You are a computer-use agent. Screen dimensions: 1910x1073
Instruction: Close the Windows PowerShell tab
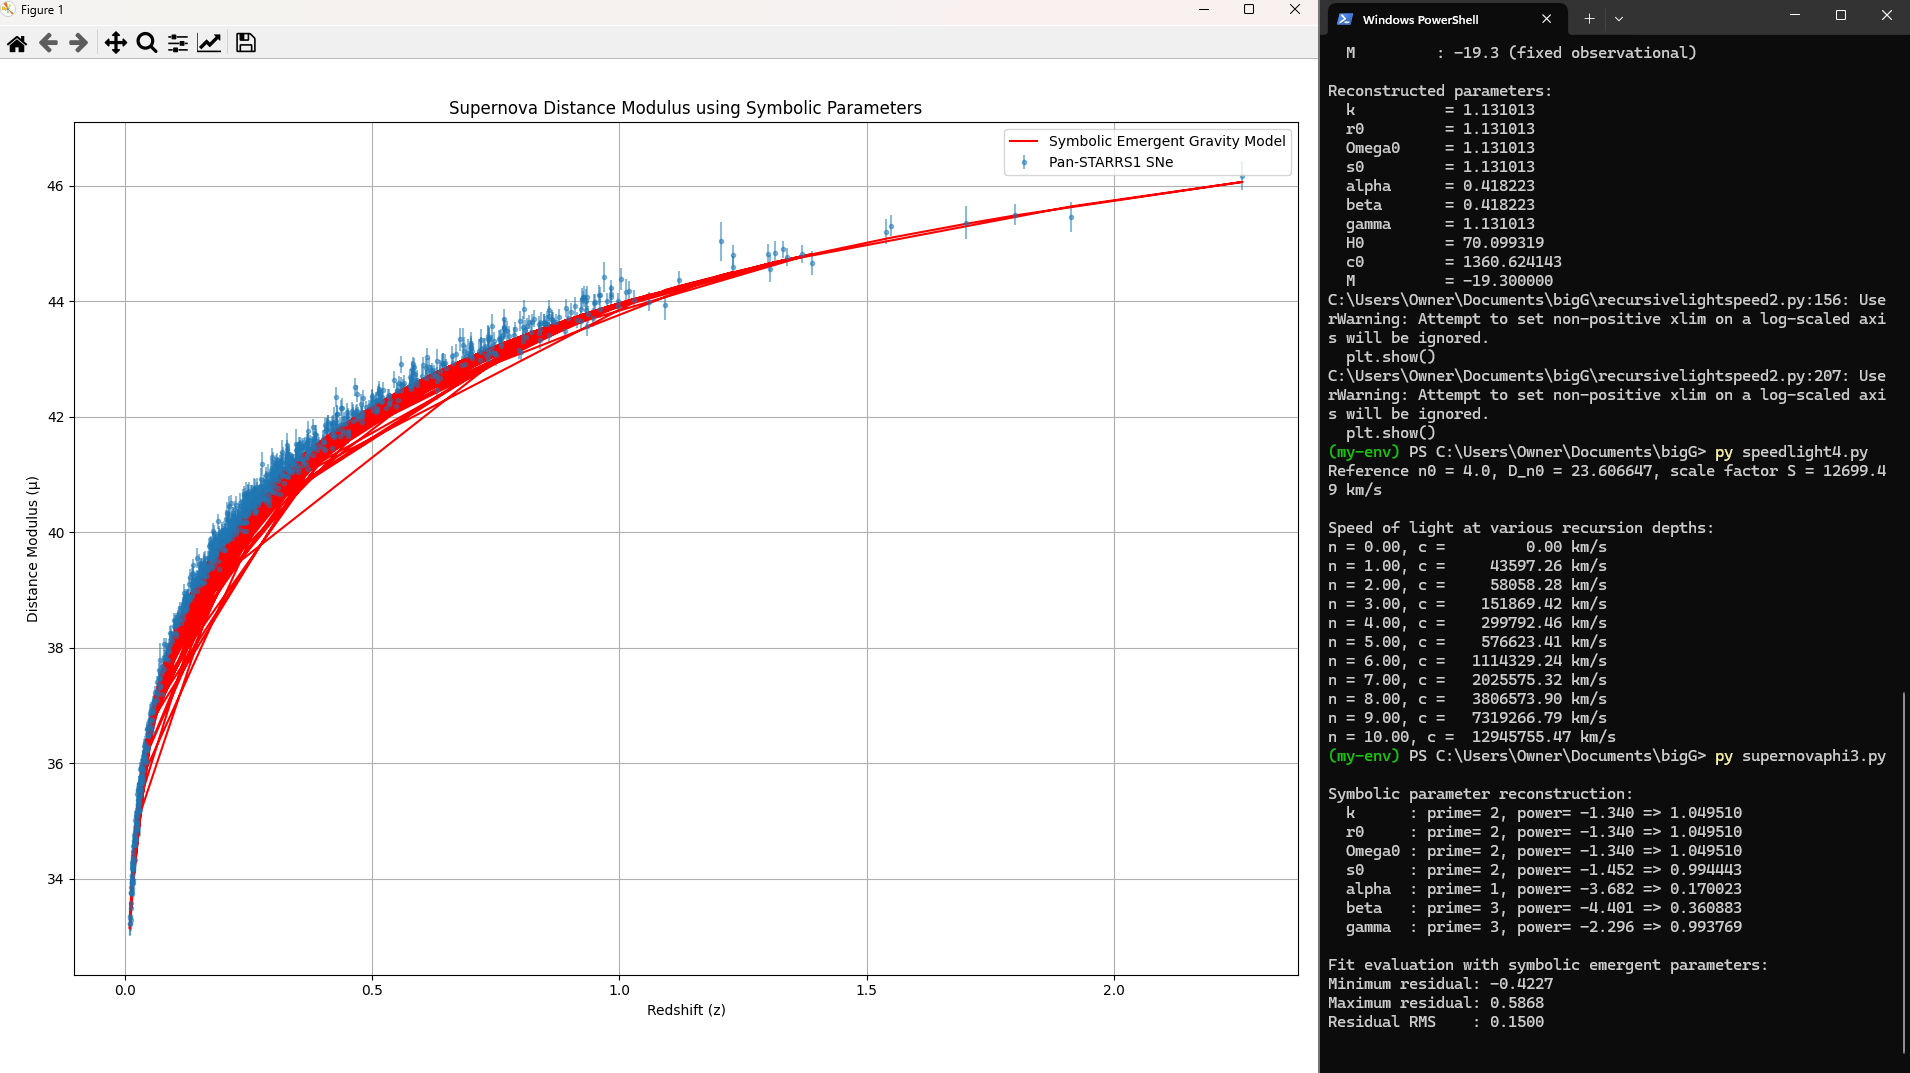click(x=1547, y=19)
